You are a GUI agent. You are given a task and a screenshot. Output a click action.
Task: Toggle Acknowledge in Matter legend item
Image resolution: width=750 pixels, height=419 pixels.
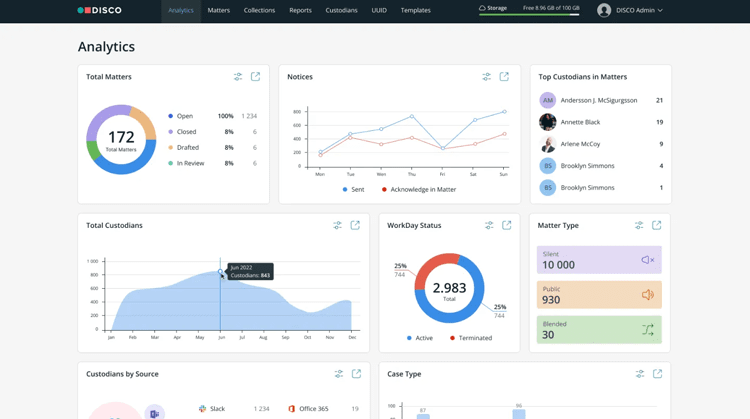point(418,189)
